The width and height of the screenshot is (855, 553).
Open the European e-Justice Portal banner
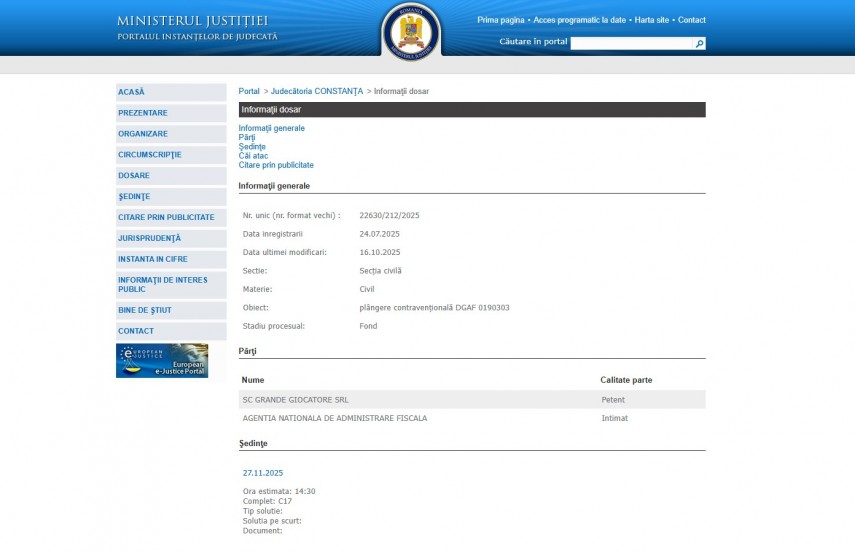[x=162, y=361]
